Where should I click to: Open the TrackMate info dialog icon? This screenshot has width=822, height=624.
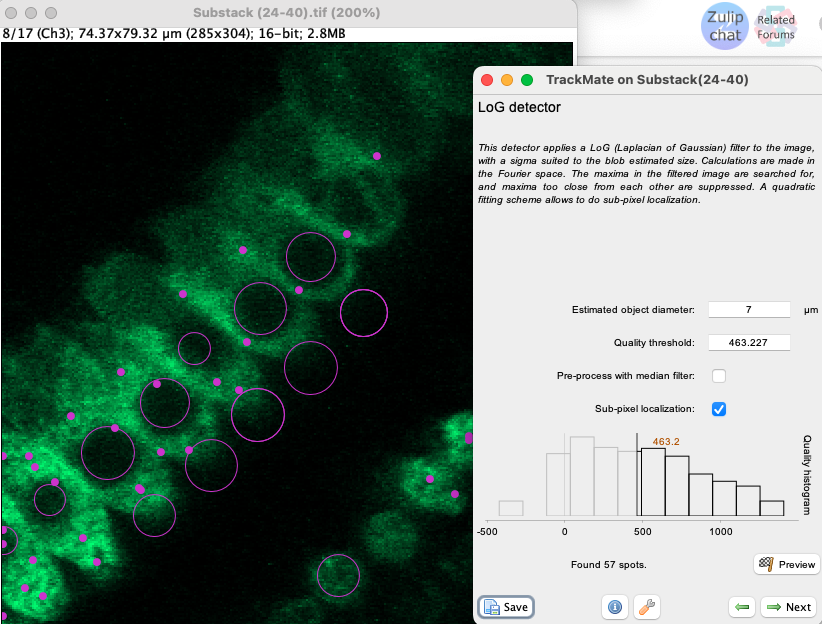coord(615,607)
